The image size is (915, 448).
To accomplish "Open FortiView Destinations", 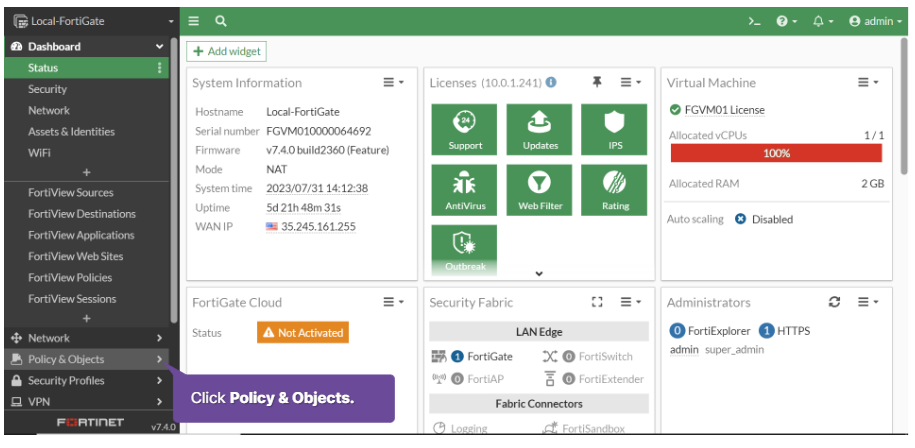I will [x=82, y=214].
